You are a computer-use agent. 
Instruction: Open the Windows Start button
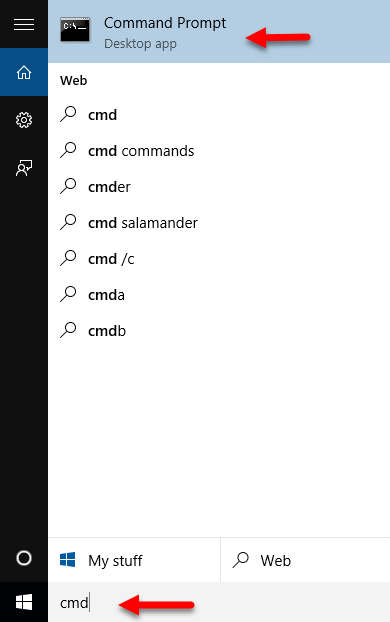pos(24,602)
